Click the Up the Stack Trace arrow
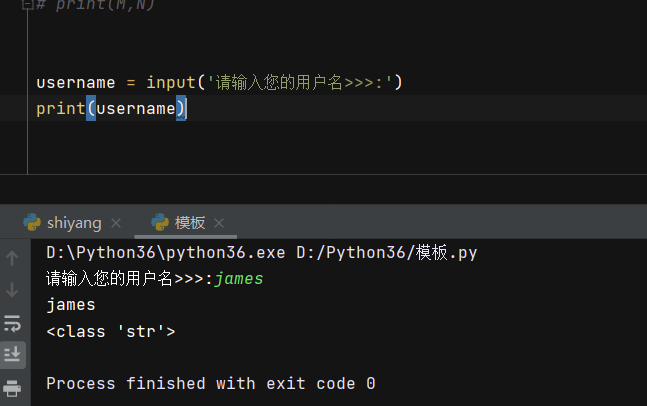 click(x=12, y=258)
